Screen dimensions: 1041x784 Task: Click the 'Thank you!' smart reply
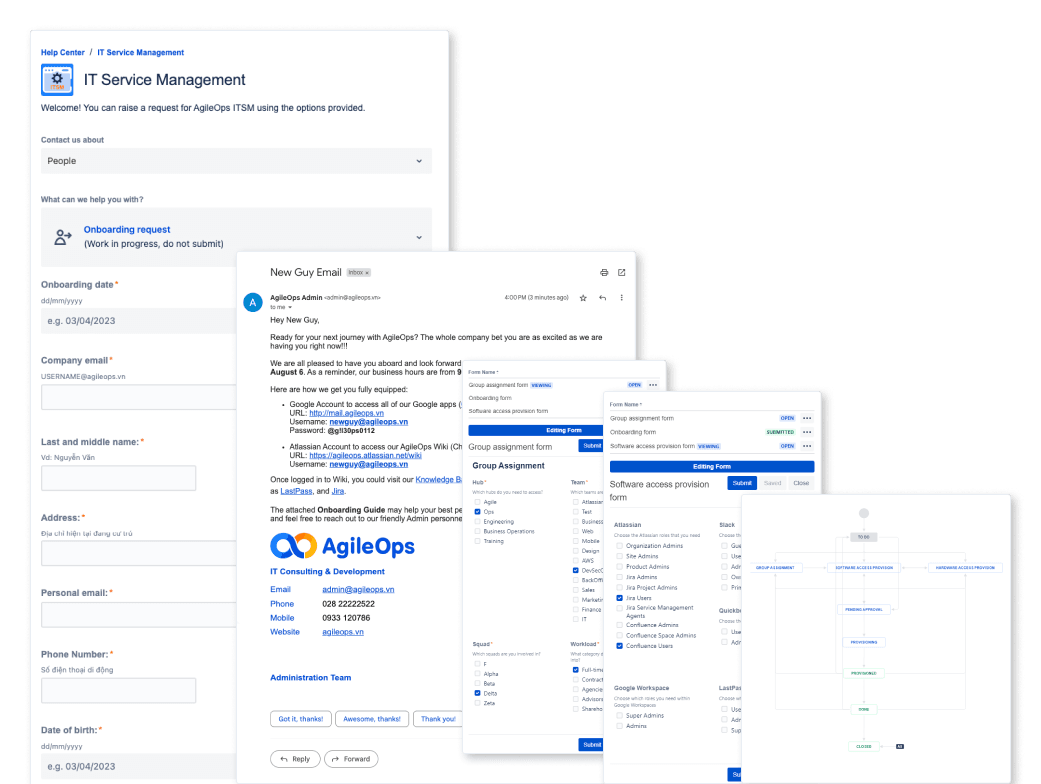tap(438, 719)
